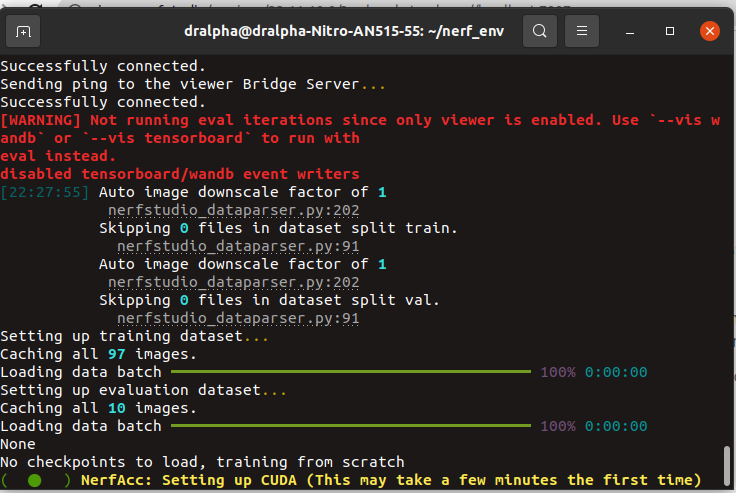Viewport: 736px width, 493px height.
Task: Open the terminal hamburger menu
Action: (582, 31)
